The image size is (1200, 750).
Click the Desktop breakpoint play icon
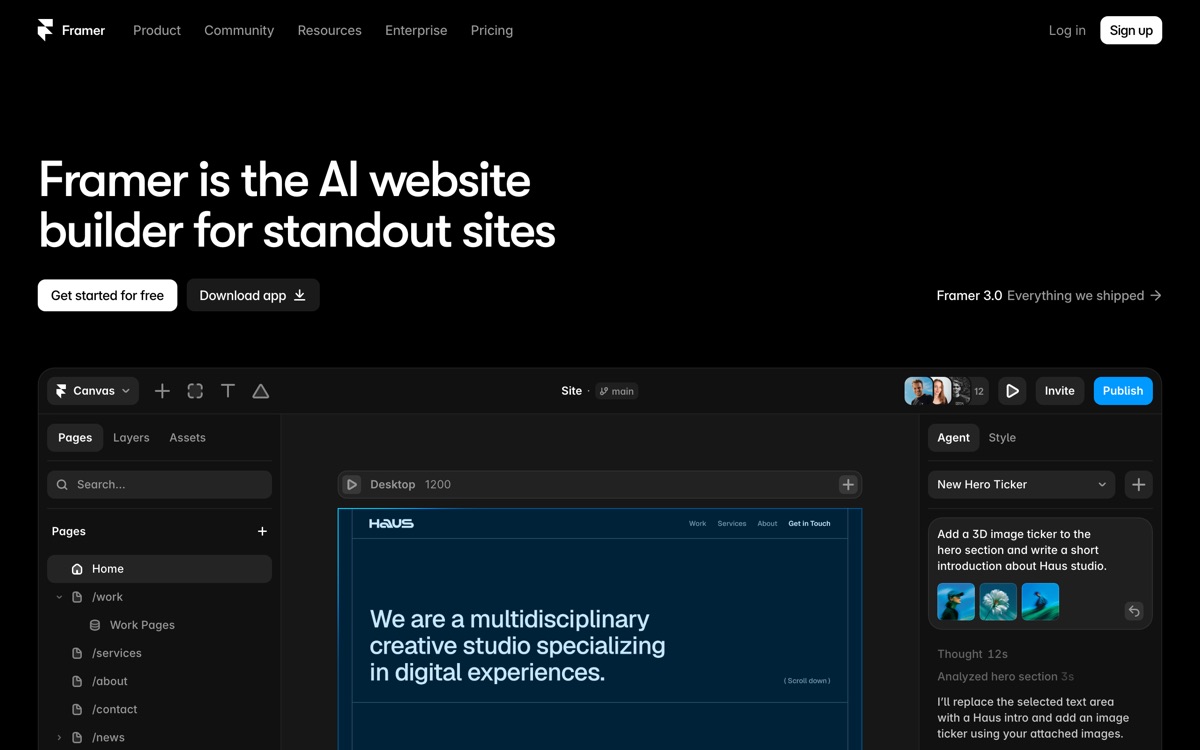[x=352, y=484]
